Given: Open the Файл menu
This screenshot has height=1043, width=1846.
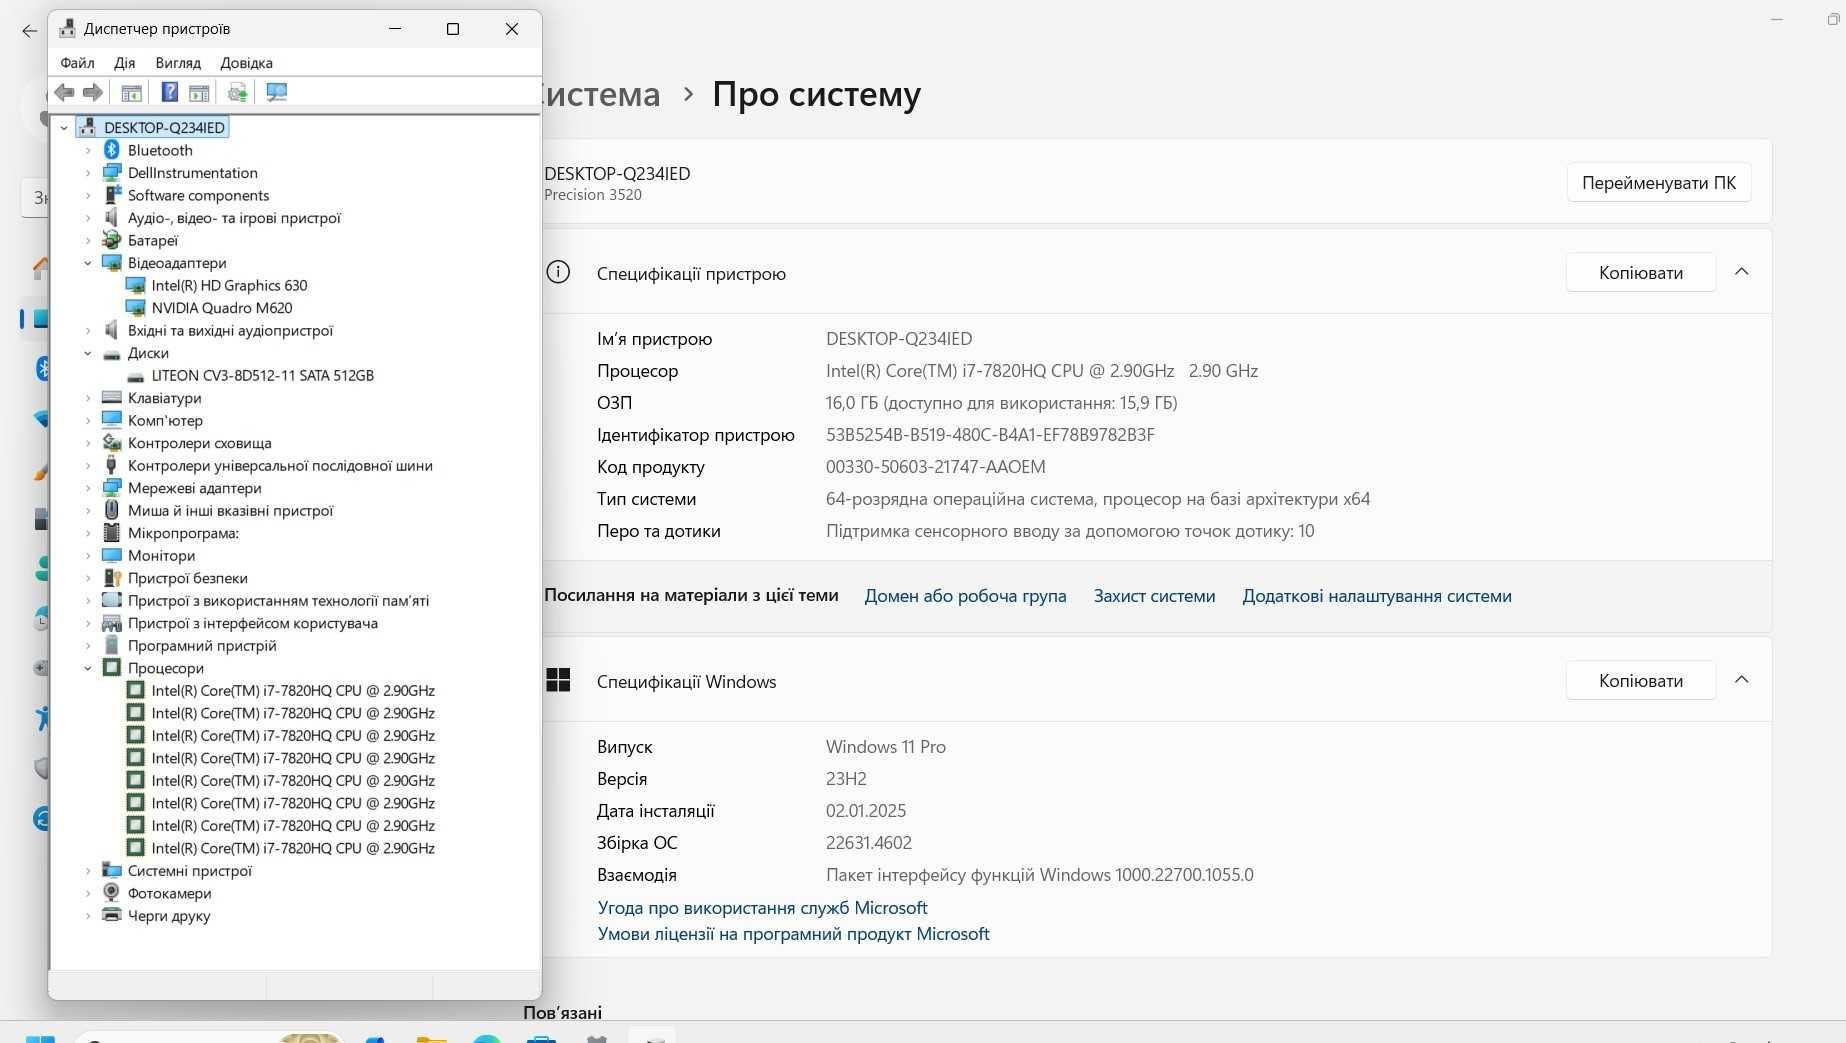Looking at the screenshot, I should [x=77, y=62].
